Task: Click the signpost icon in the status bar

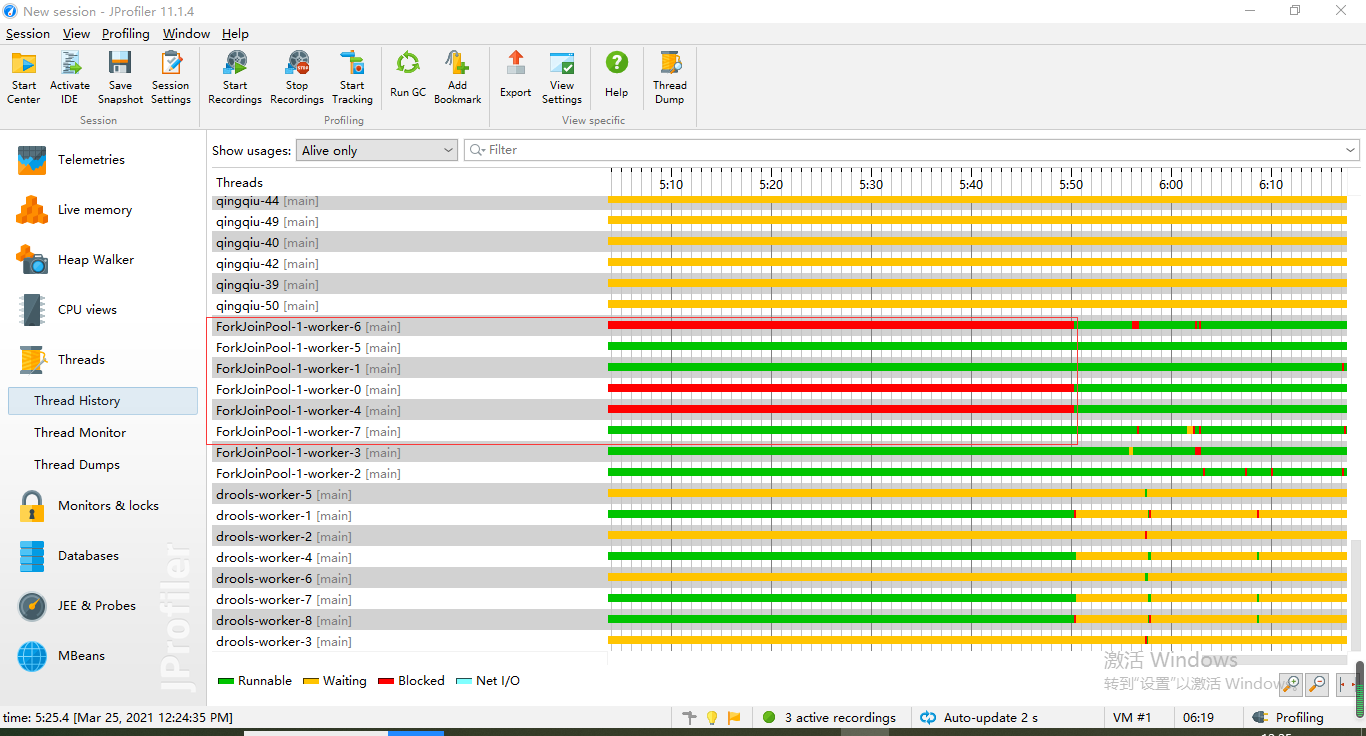Action: 689,718
